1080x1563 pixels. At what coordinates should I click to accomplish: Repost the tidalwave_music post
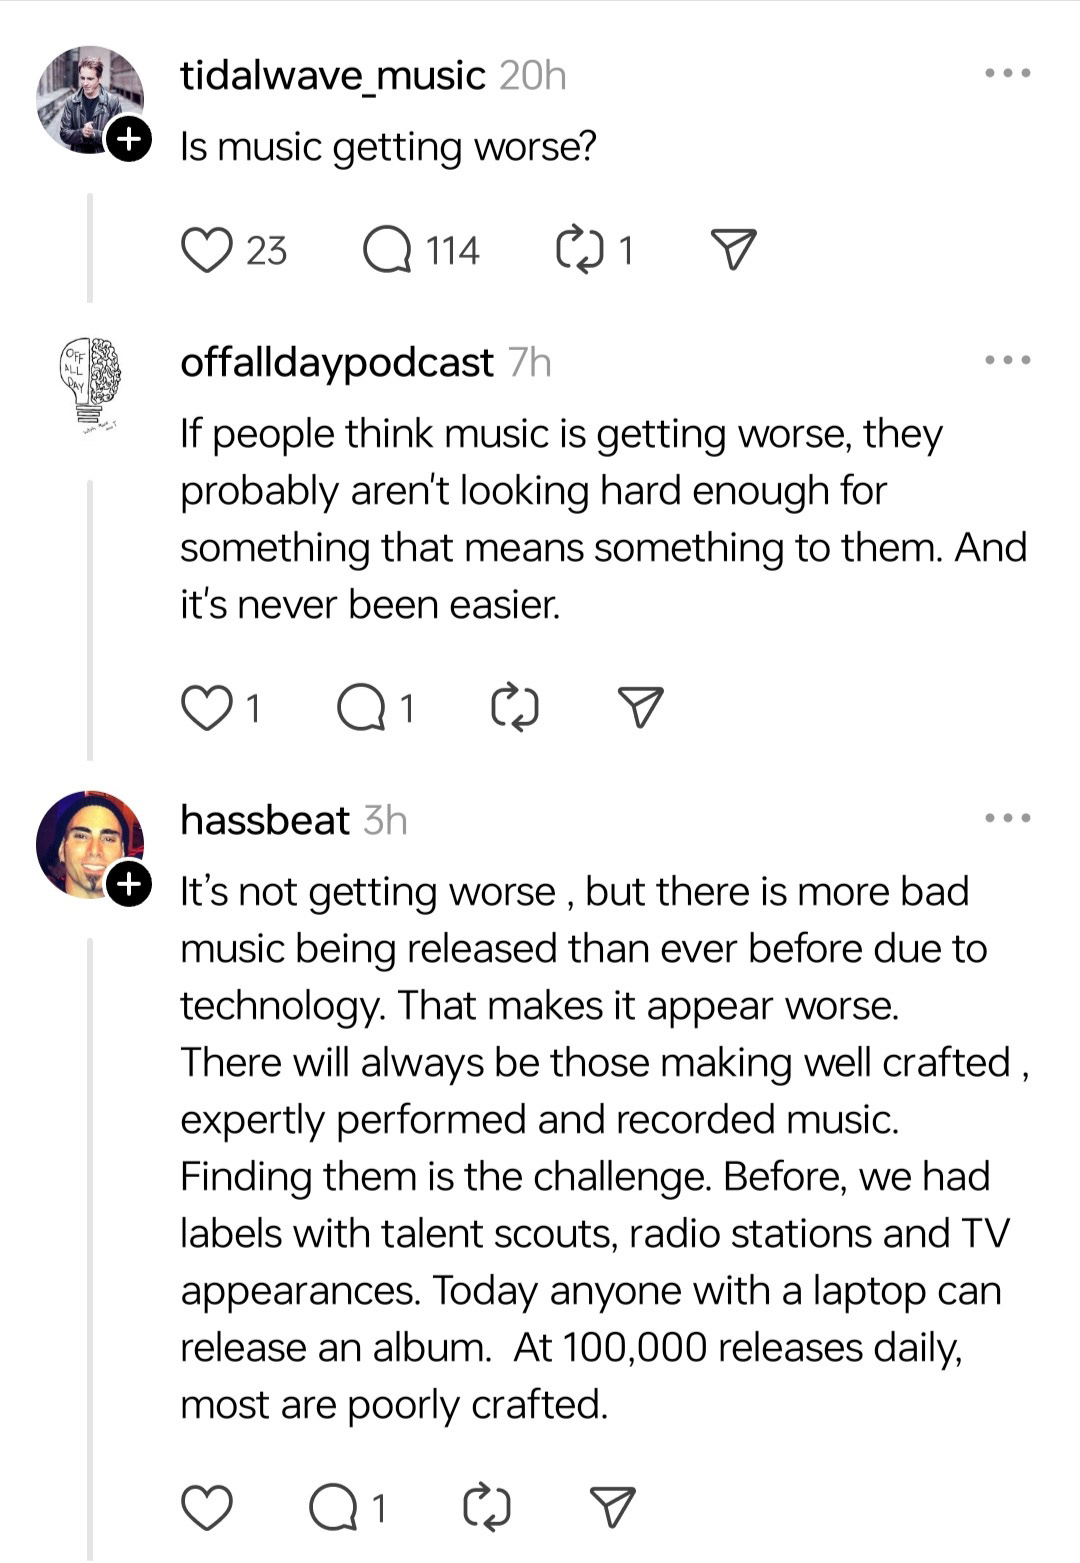click(x=579, y=250)
